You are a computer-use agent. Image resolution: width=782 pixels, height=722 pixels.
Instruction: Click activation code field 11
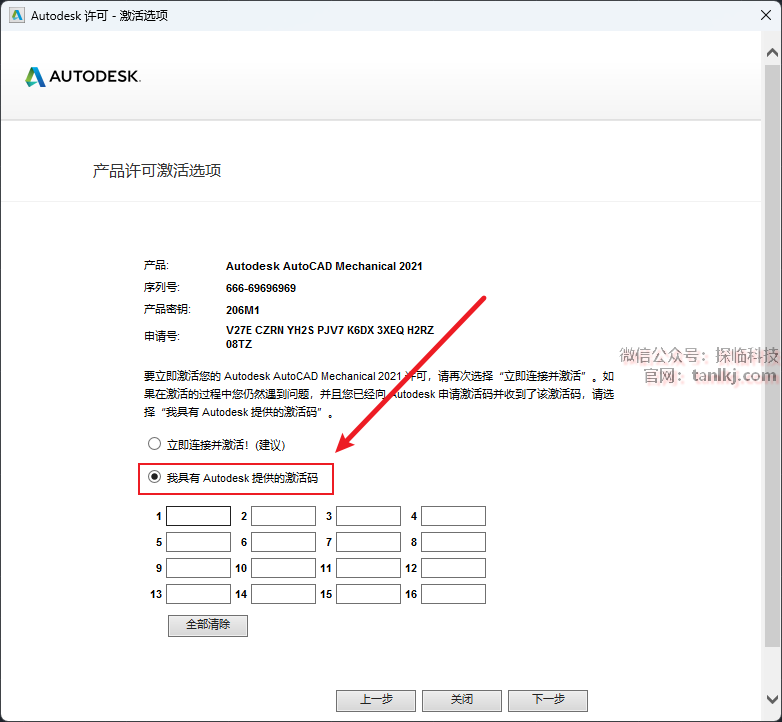[369, 568]
